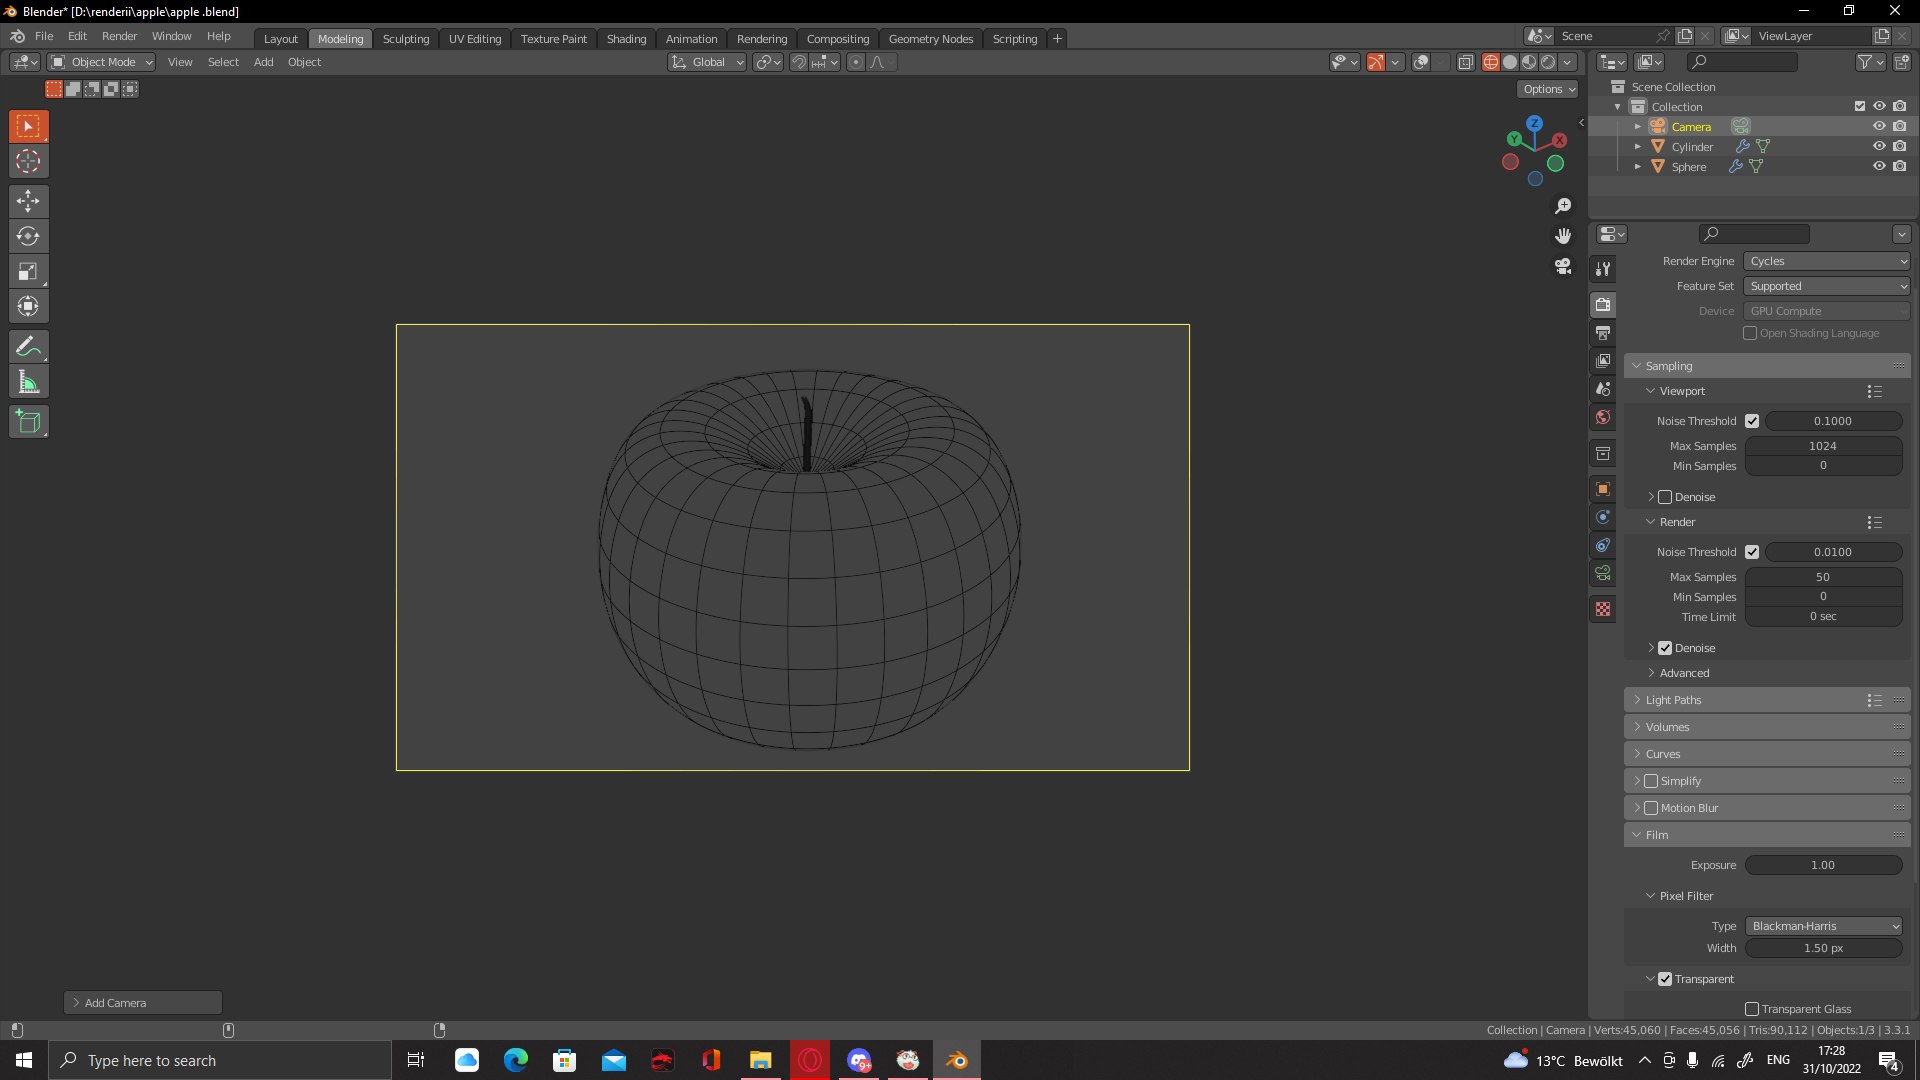The height and width of the screenshot is (1080, 1920).
Task: Enable Transparent Glass checkbox
Action: (x=1752, y=1009)
